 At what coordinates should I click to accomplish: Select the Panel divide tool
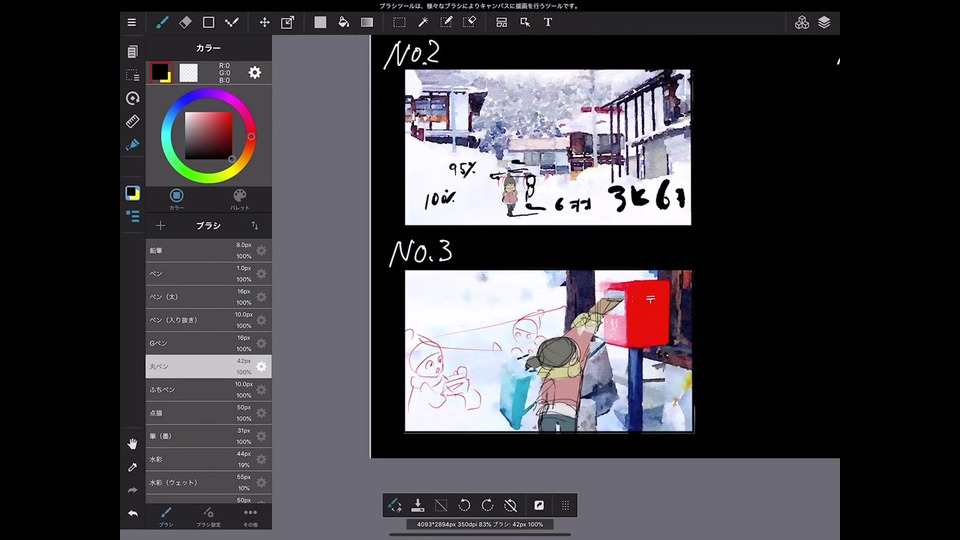501,23
